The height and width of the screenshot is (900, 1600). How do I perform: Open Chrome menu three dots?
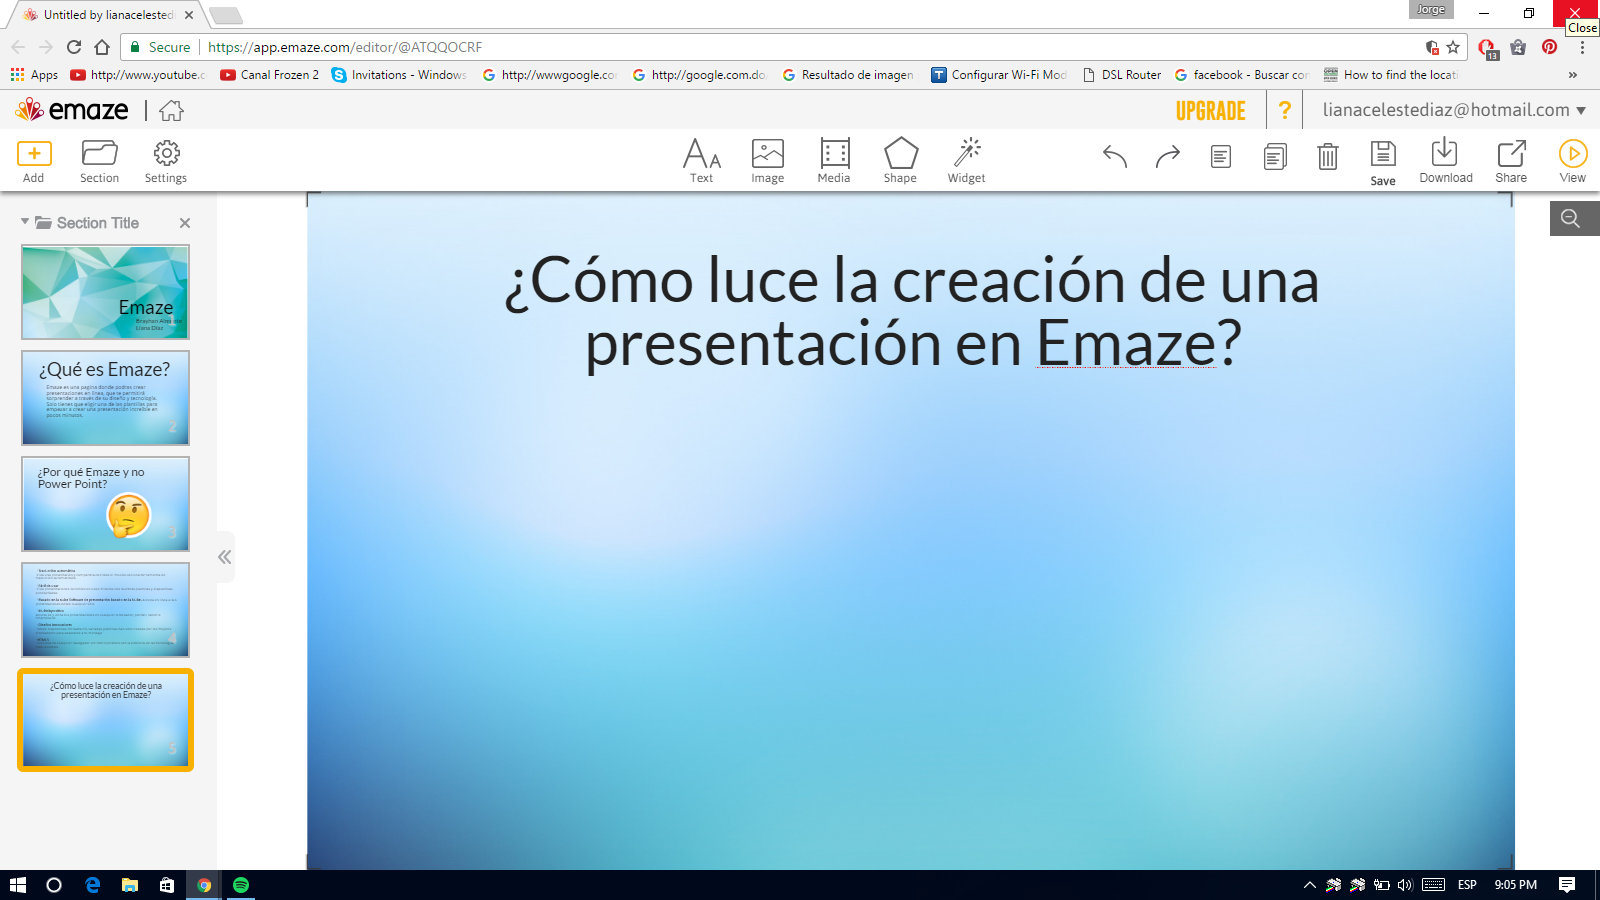pyautogui.click(x=1582, y=47)
